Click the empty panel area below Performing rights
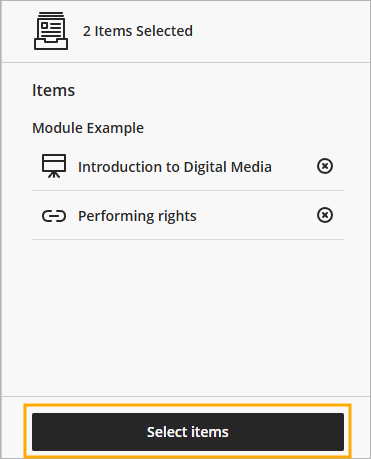This screenshot has width=371, height=459. point(187,317)
